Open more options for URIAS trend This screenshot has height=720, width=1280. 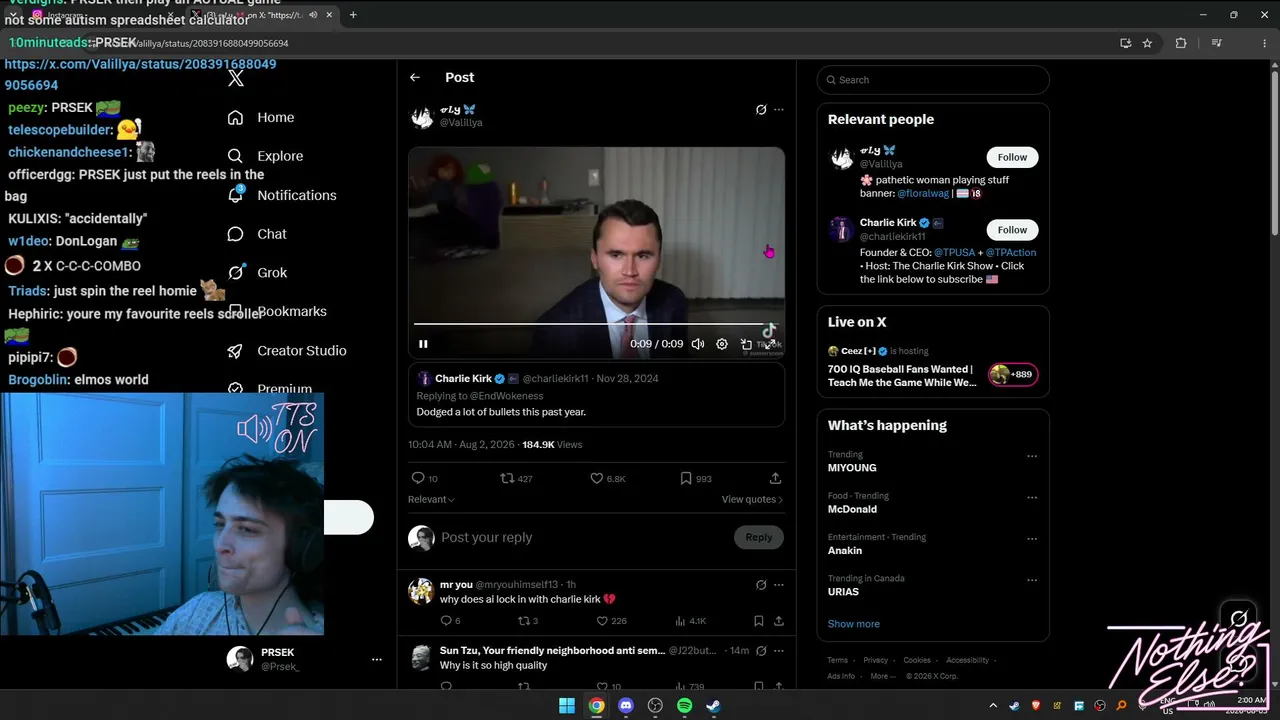1032,579
